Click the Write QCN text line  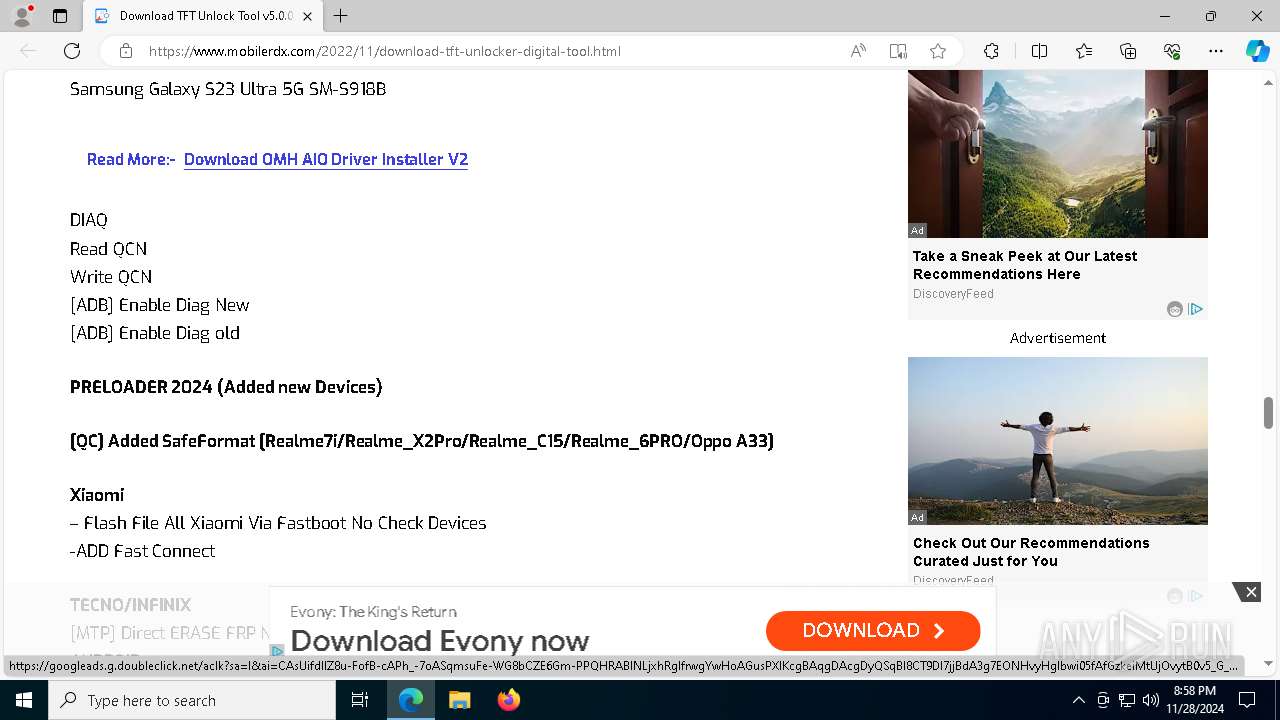pyautogui.click(x=111, y=277)
